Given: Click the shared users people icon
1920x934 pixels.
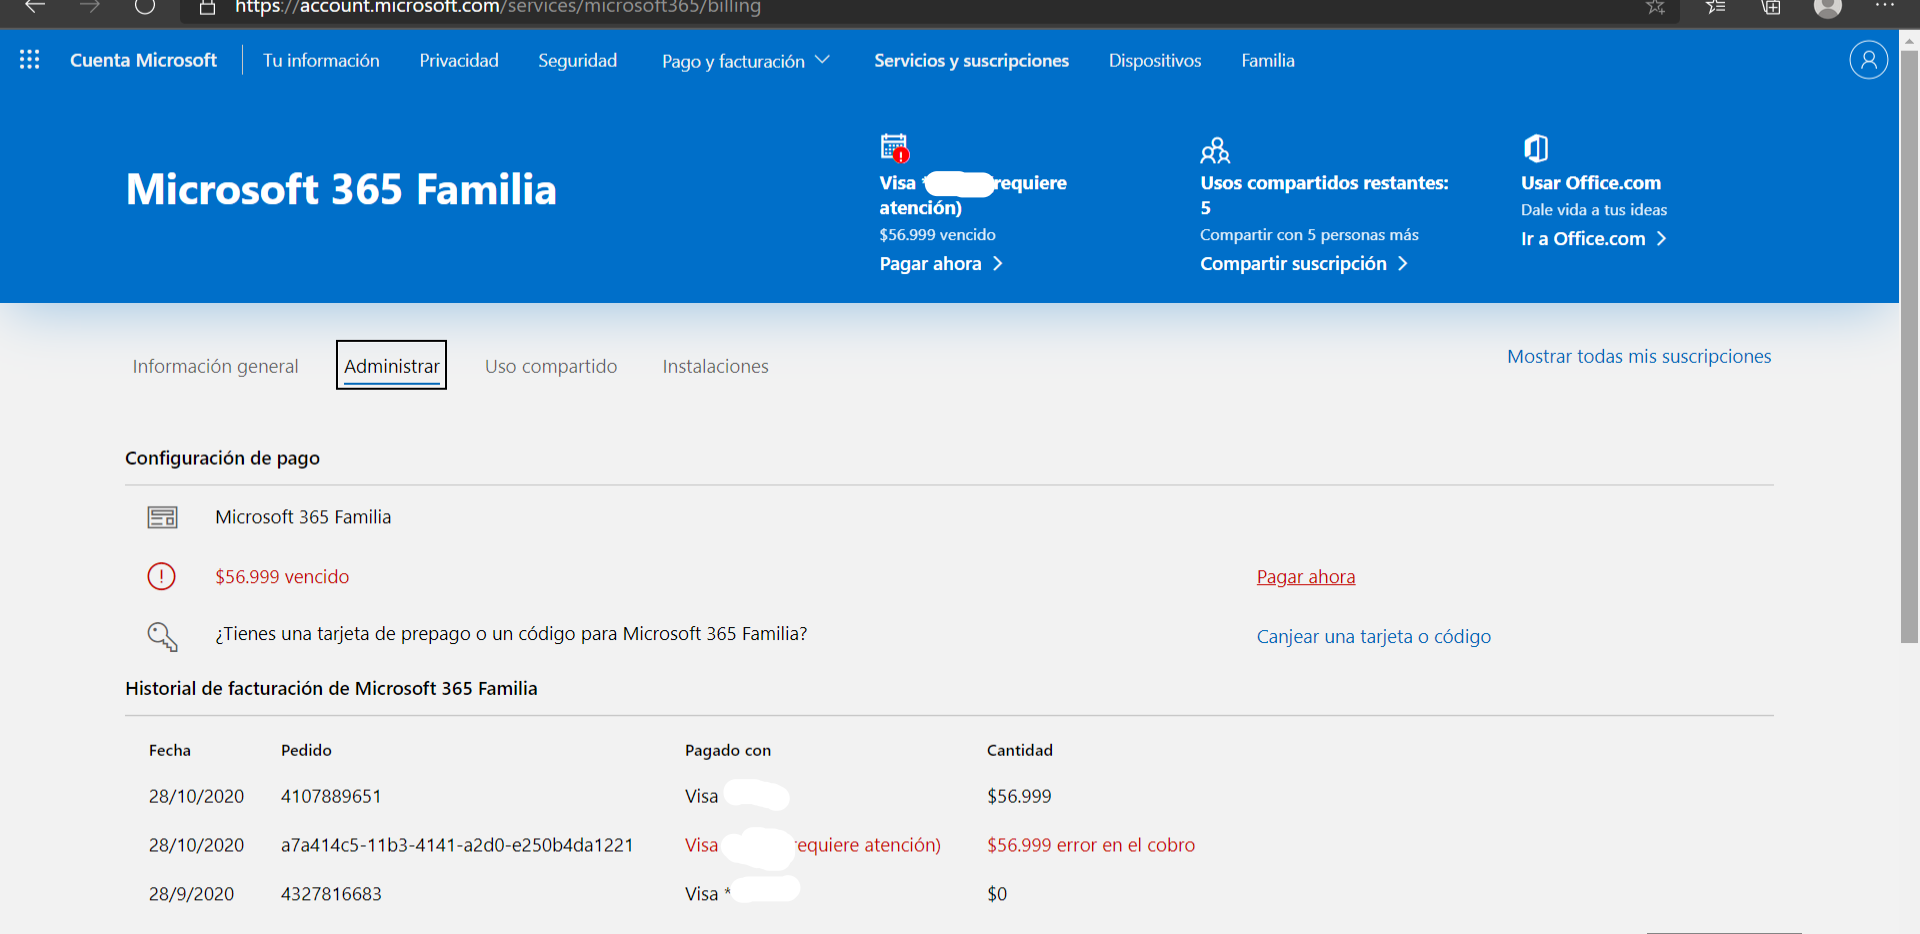Looking at the screenshot, I should point(1215,150).
